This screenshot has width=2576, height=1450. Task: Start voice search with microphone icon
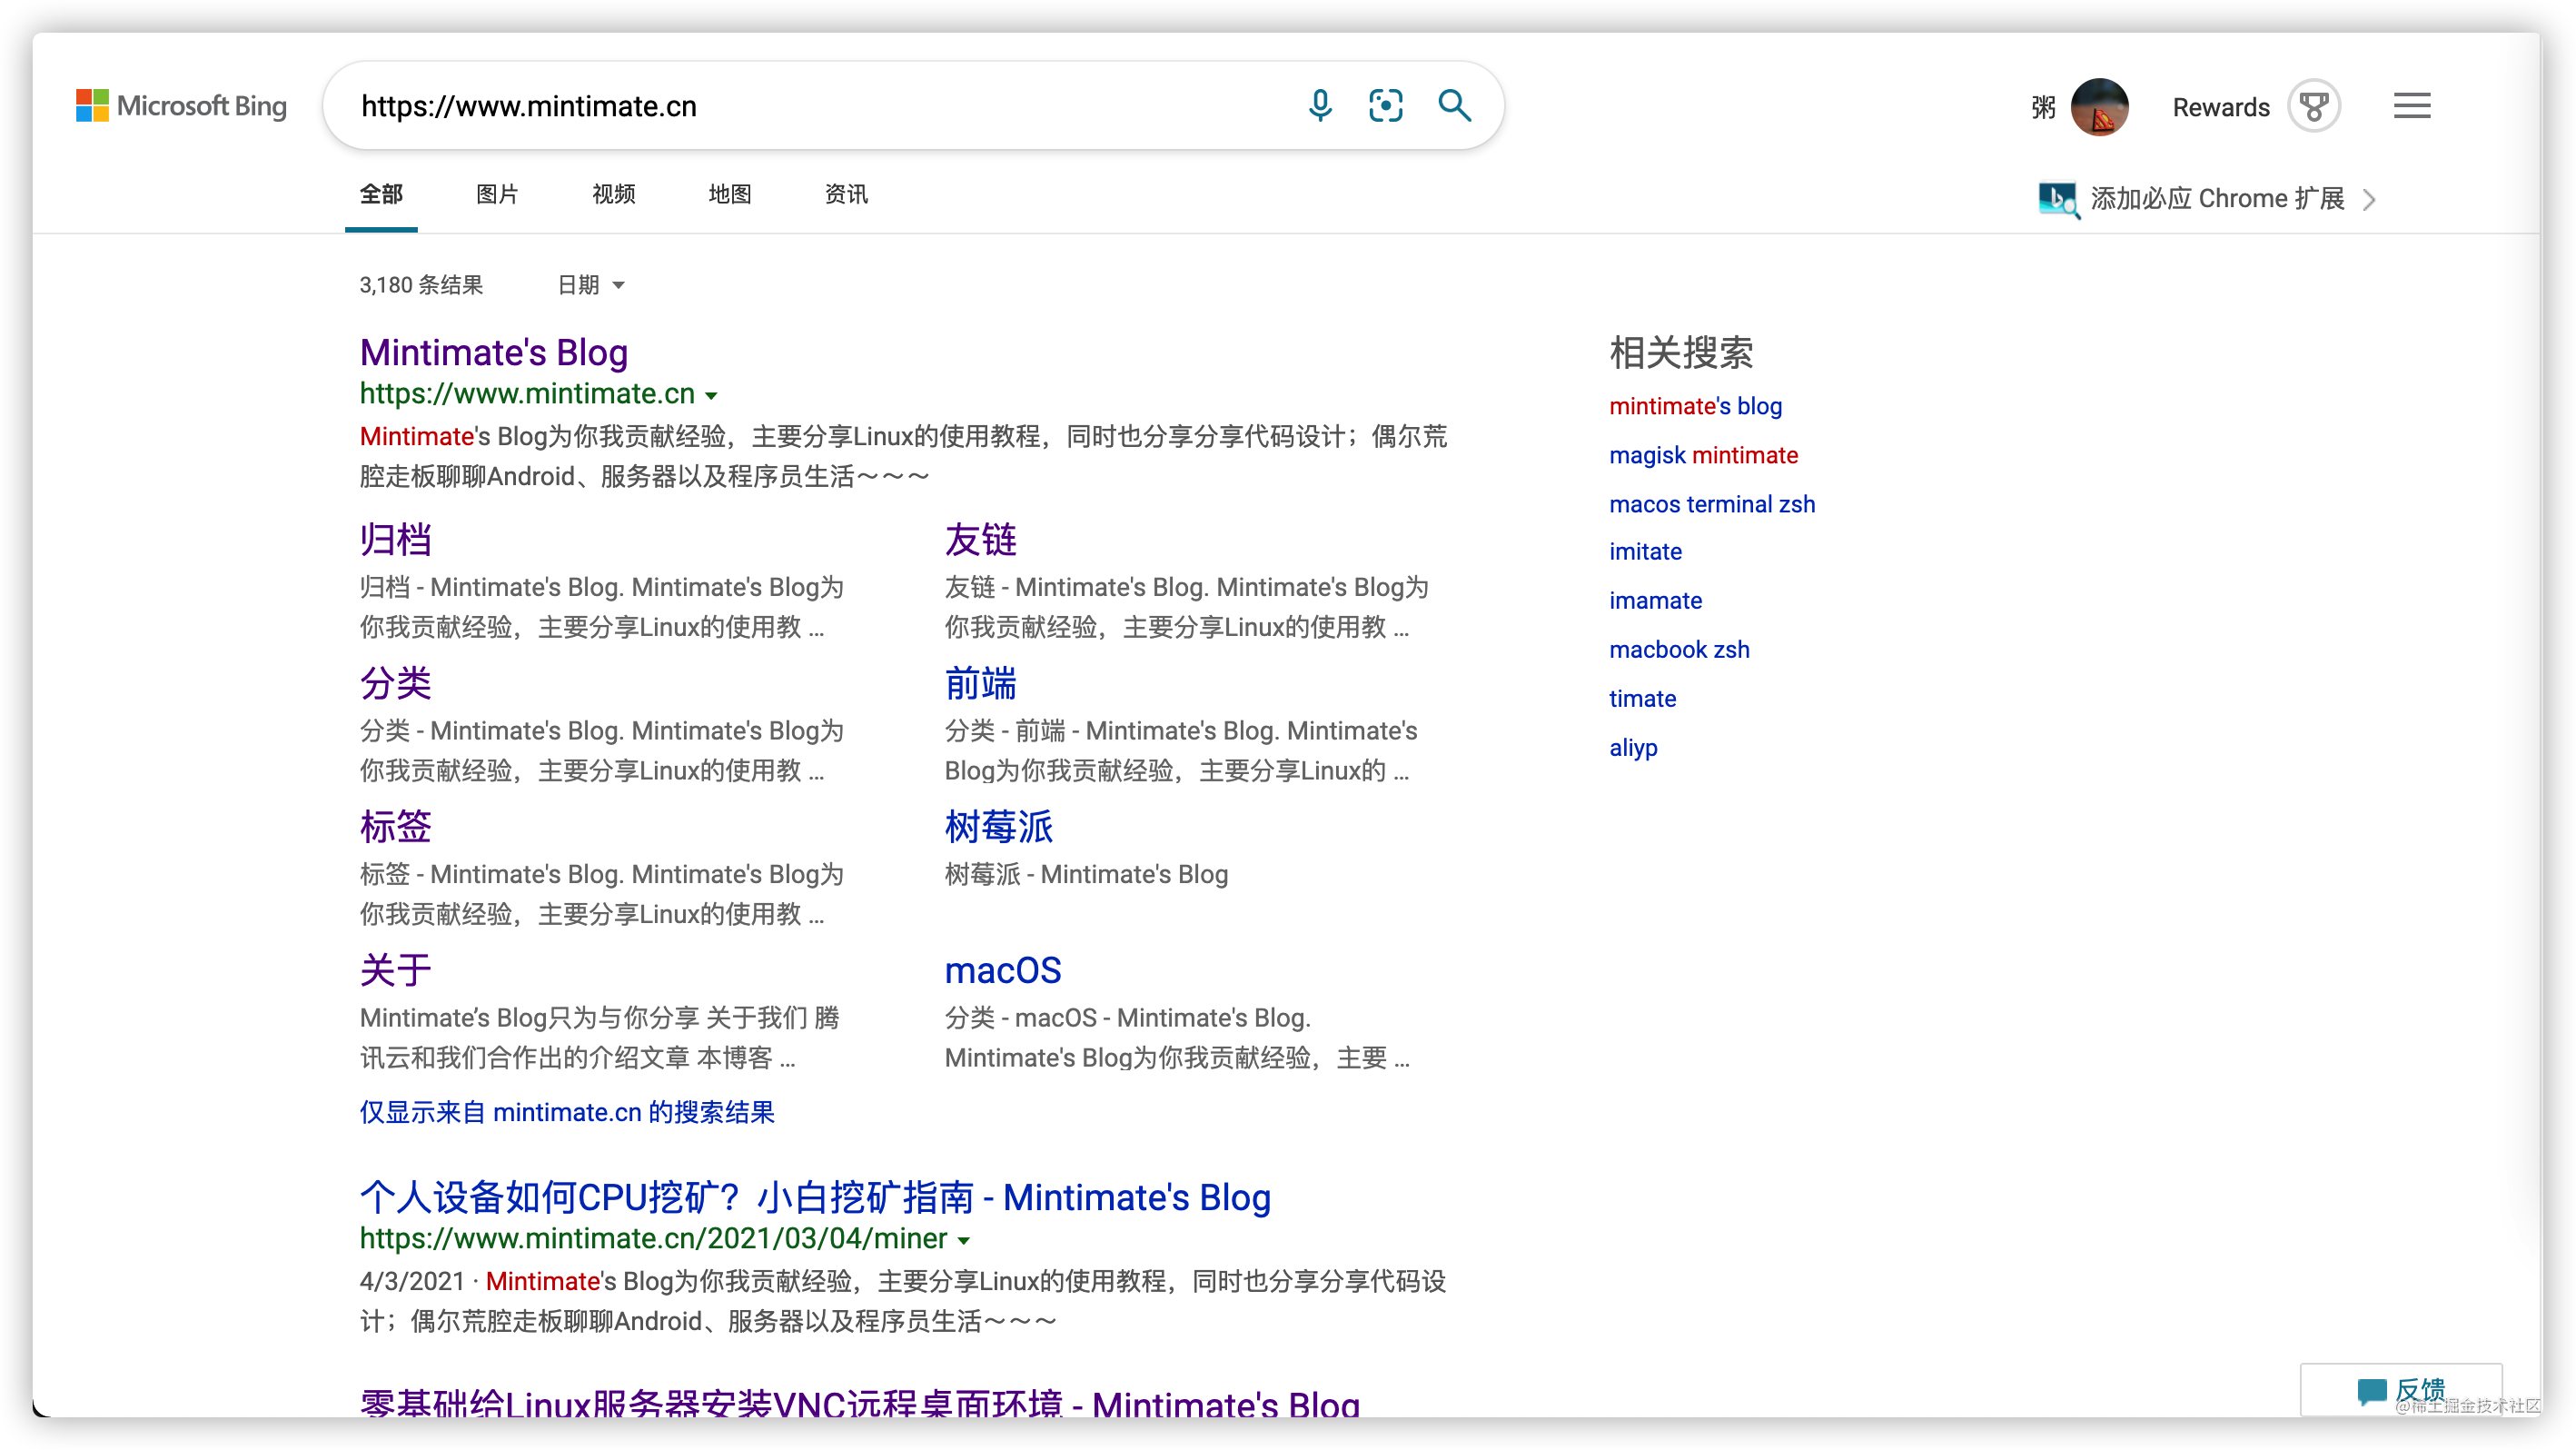point(1320,106)
